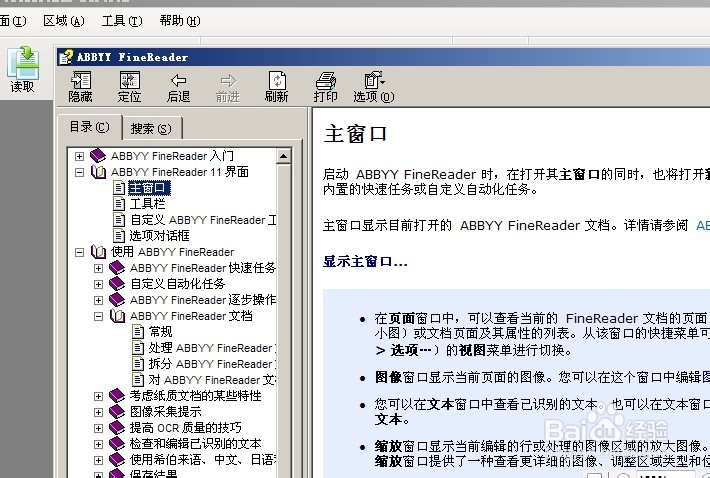Collapse the 使用 ABBYY FineReader node
This screenshot has width=710, height=478.
(79, 252)
